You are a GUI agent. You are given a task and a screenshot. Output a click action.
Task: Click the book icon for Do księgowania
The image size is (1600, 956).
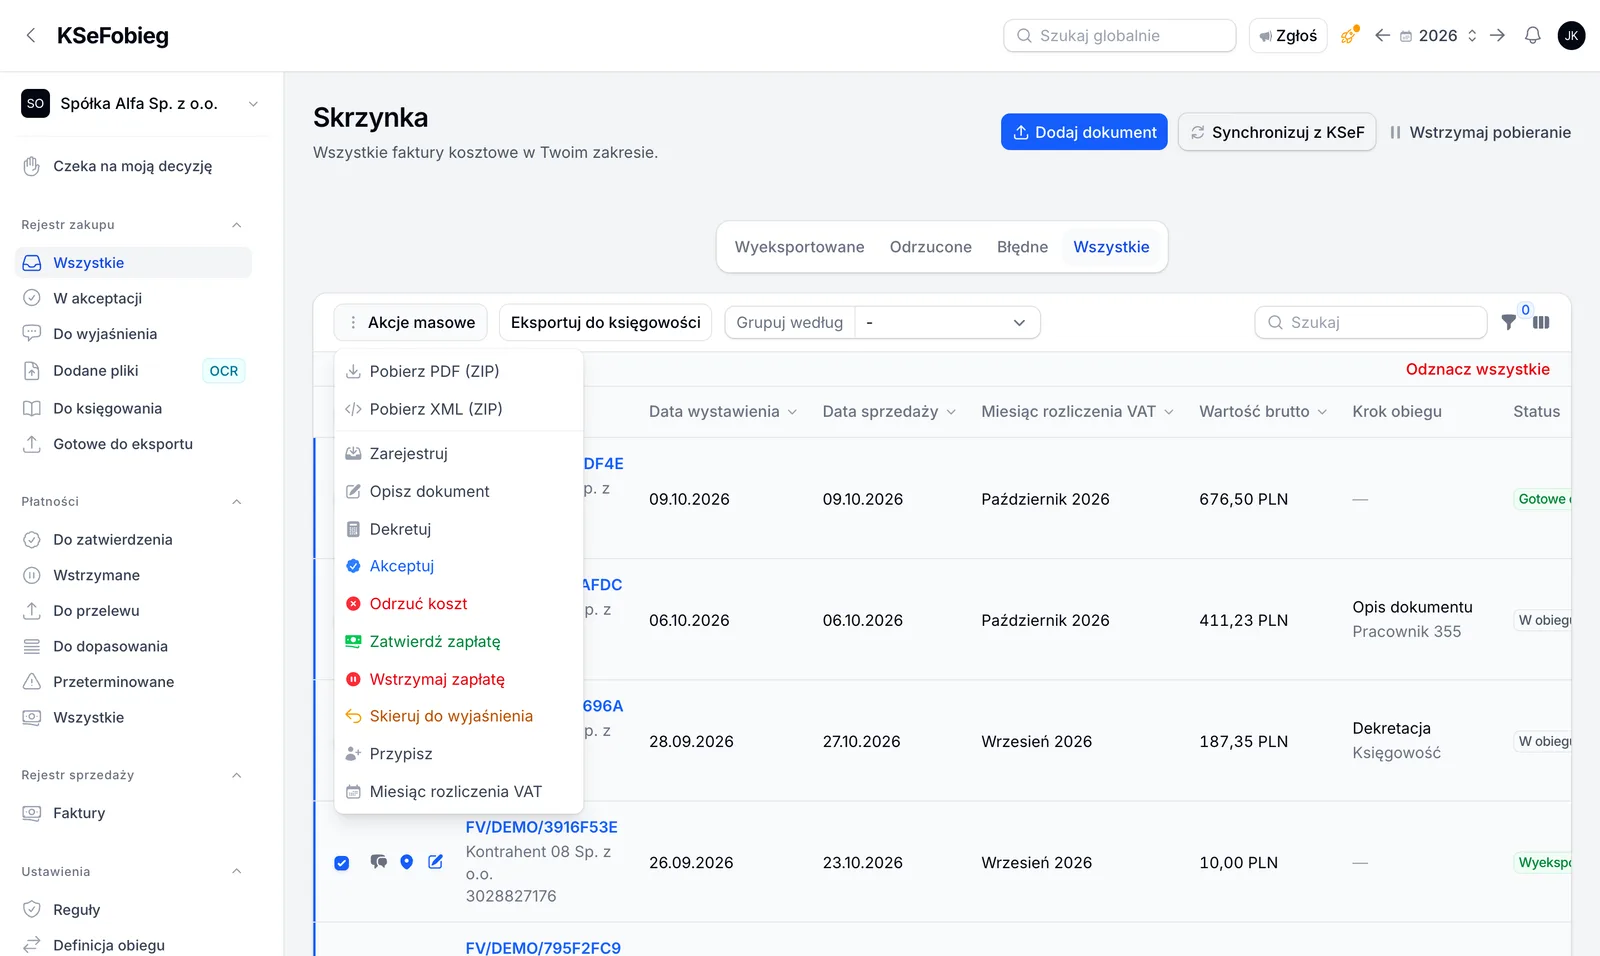(x=32, y=408)
